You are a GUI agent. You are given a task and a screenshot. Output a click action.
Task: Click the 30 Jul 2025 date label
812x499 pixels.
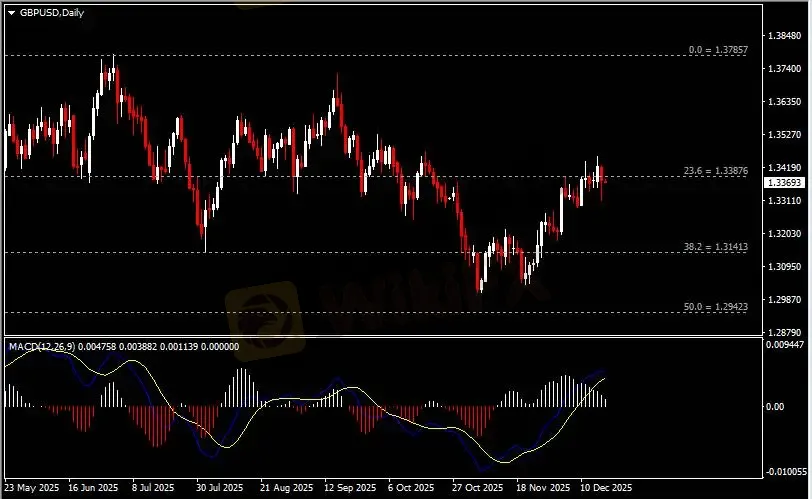tap(220, 488)
